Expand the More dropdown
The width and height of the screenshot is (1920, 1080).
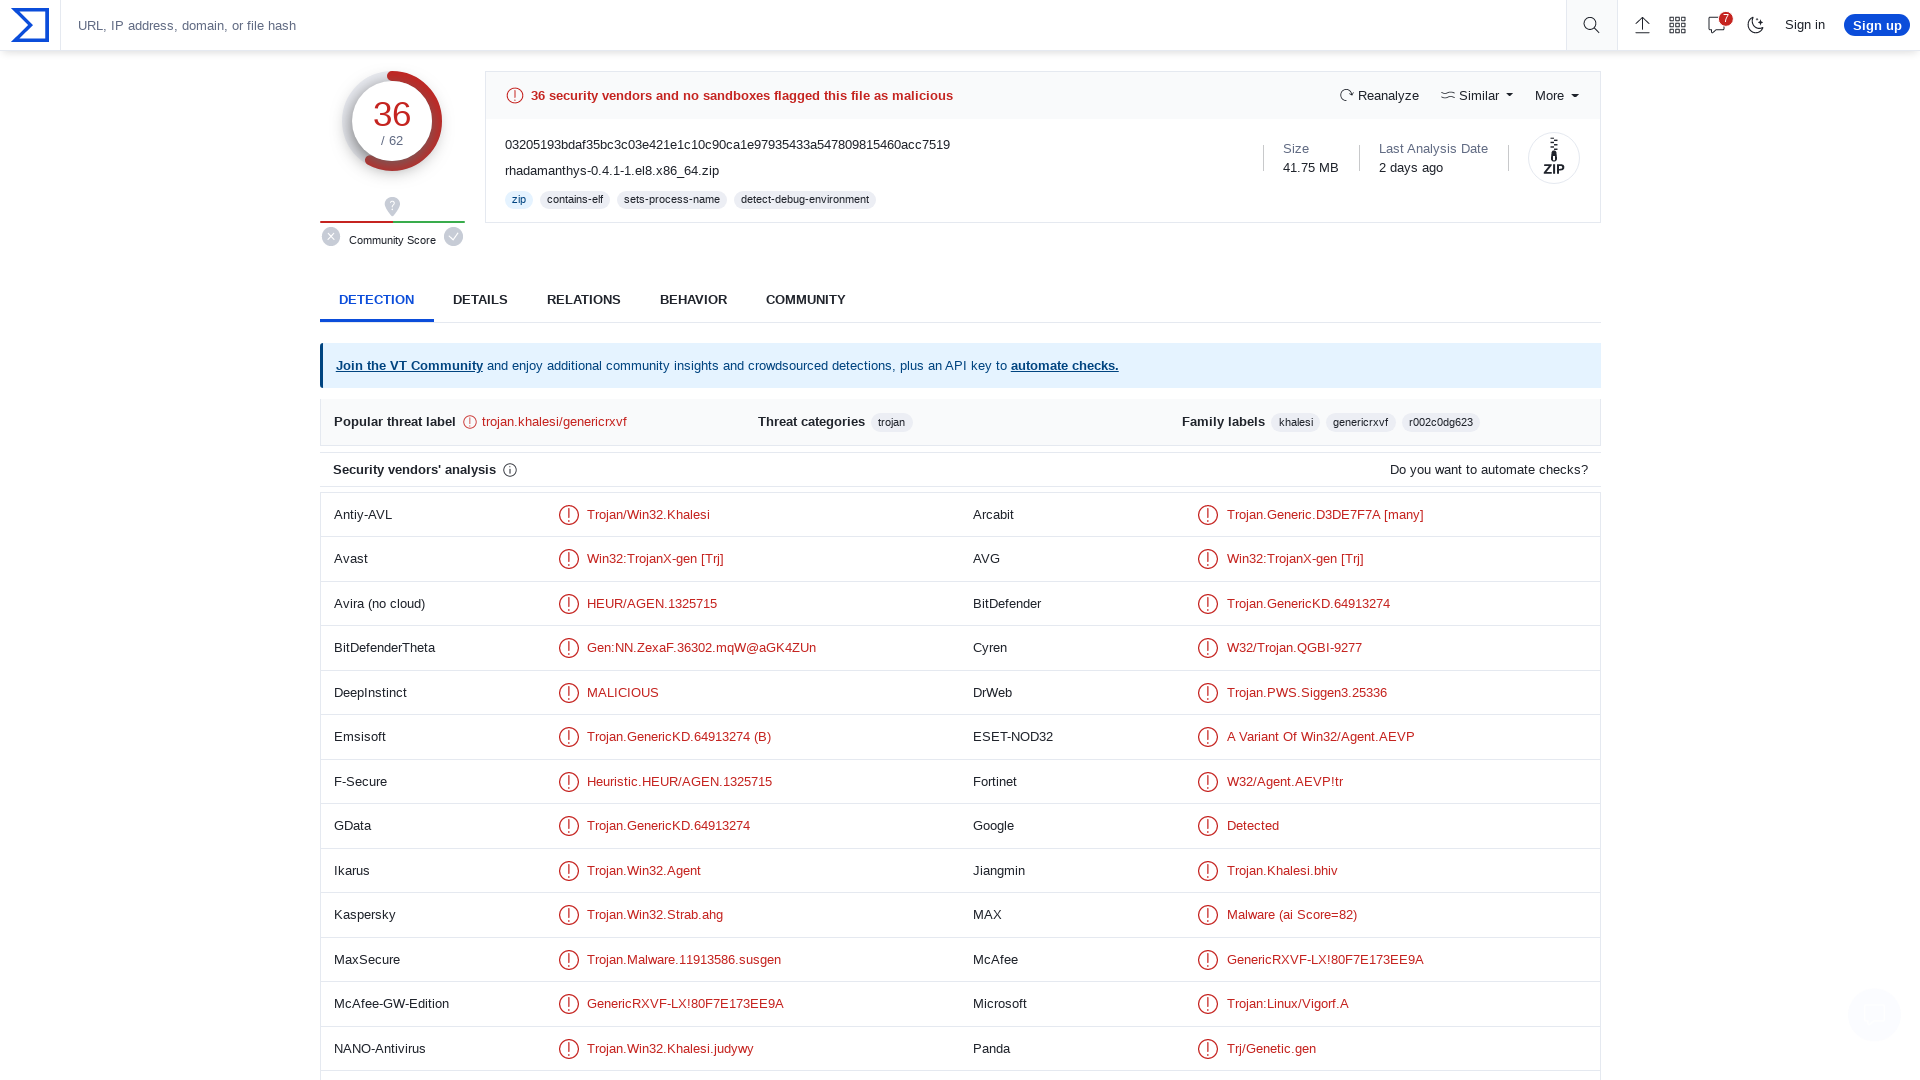(1557, 96)
